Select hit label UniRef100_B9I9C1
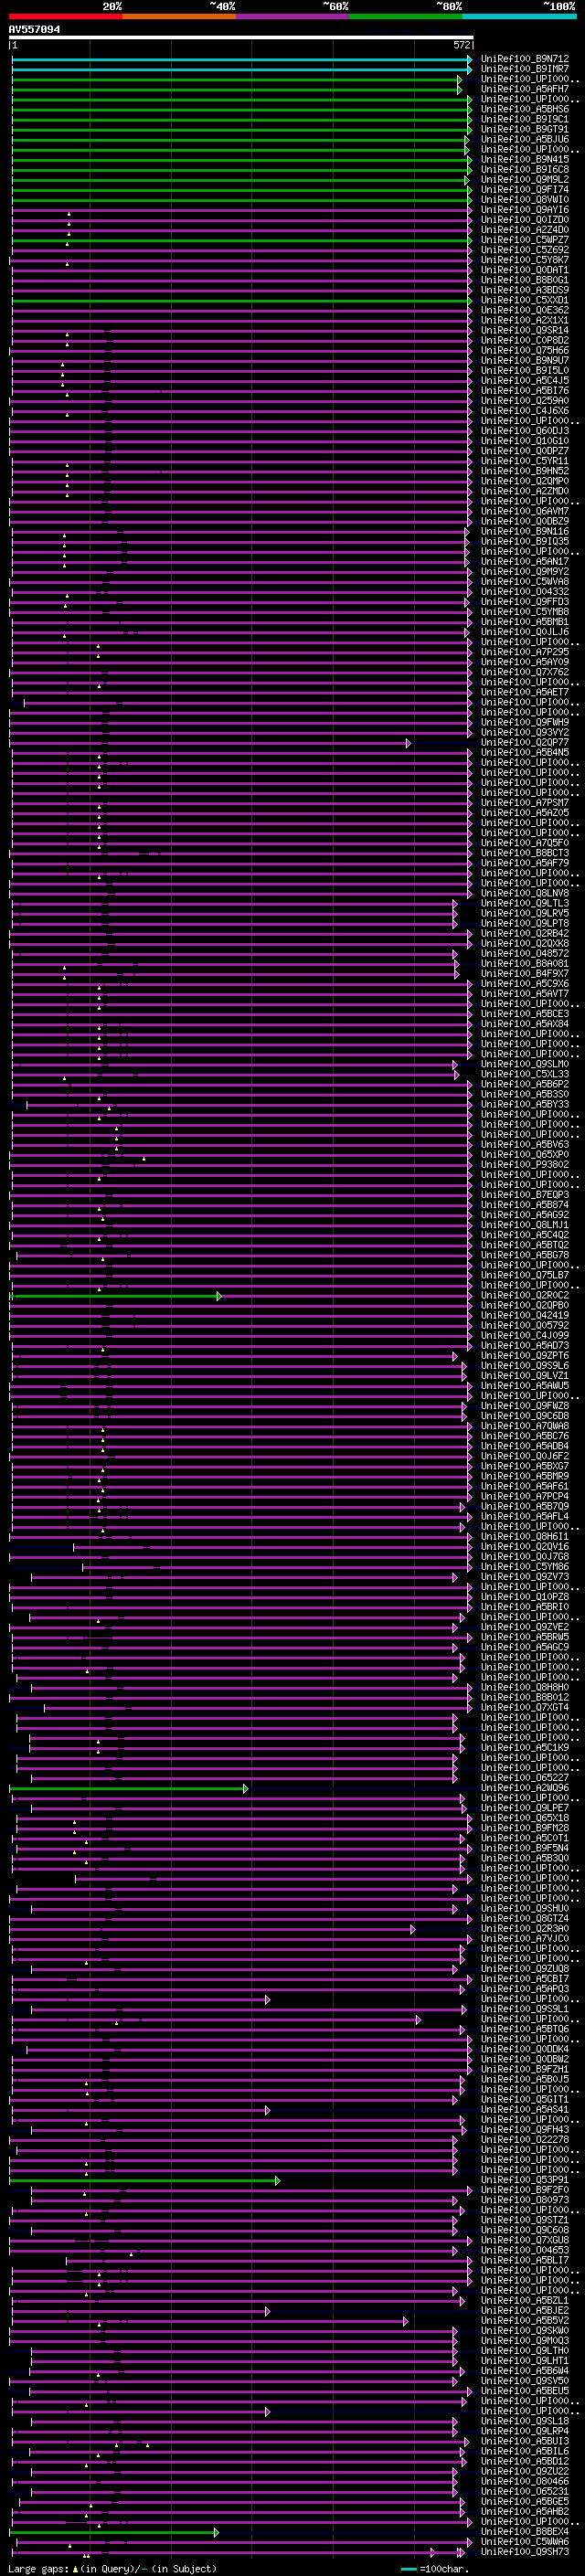 pyautogui.click(x=525, y=119)
